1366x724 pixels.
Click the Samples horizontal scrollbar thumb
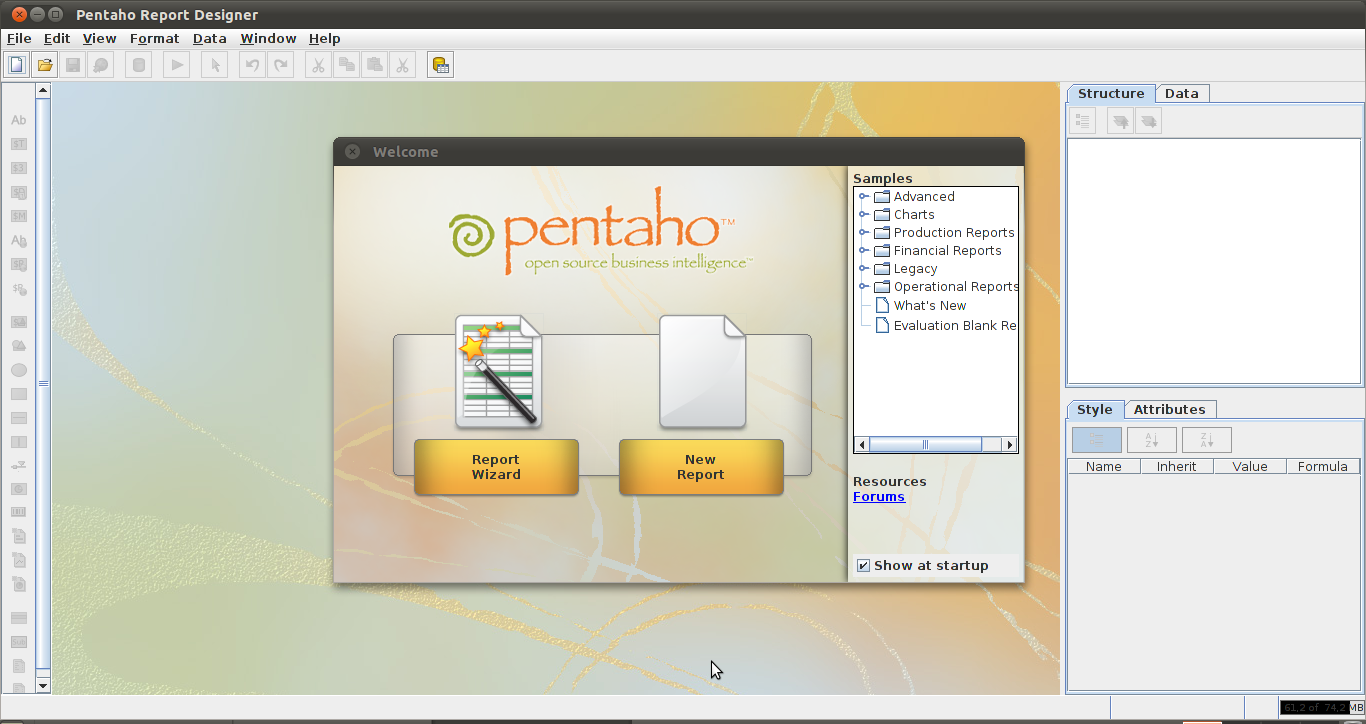point(926,445)
